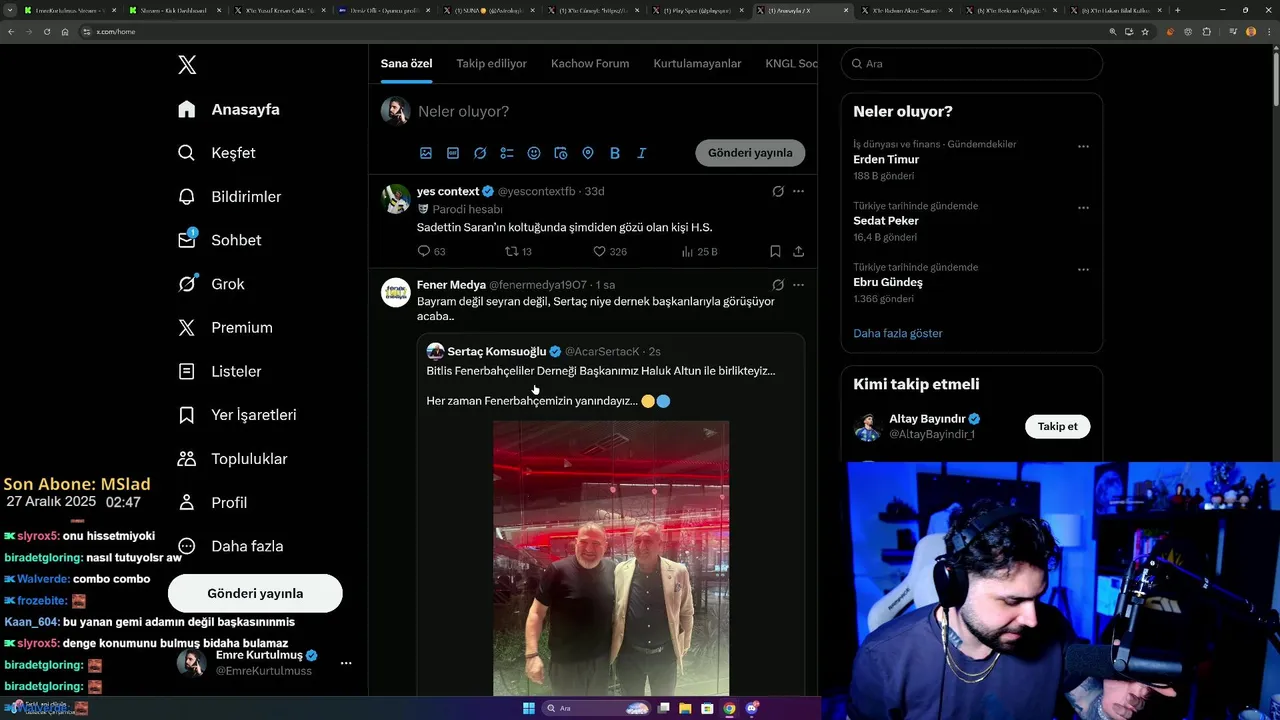Click Daha fazla göster under trends
1280x720 pixels.
point(898,333)
